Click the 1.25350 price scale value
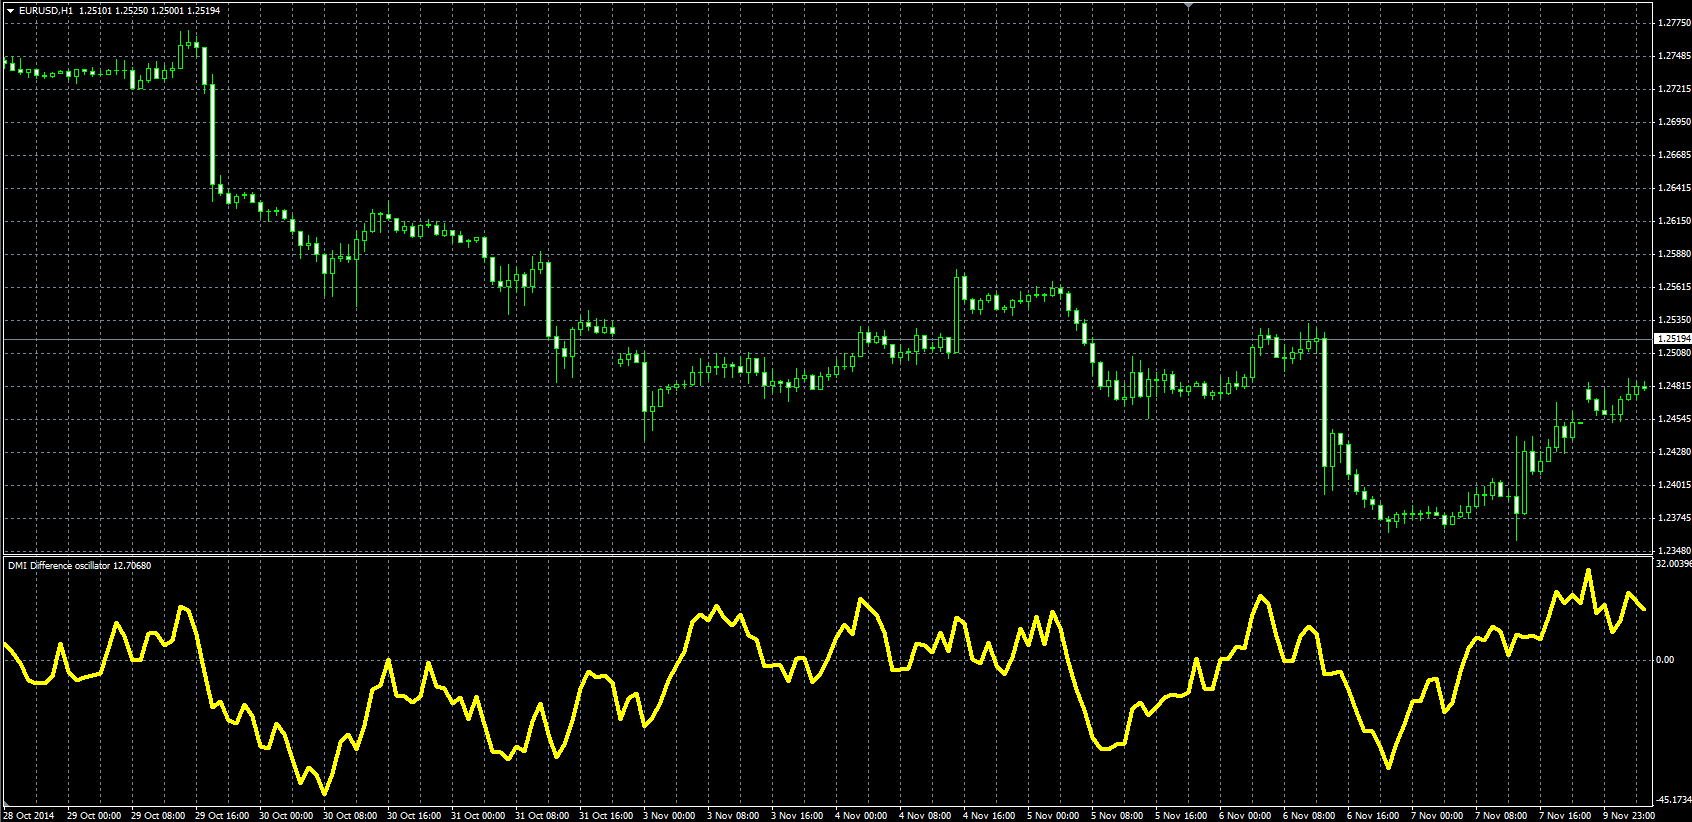Viewport: 1692px width, 822px height. click(1674, 320)
